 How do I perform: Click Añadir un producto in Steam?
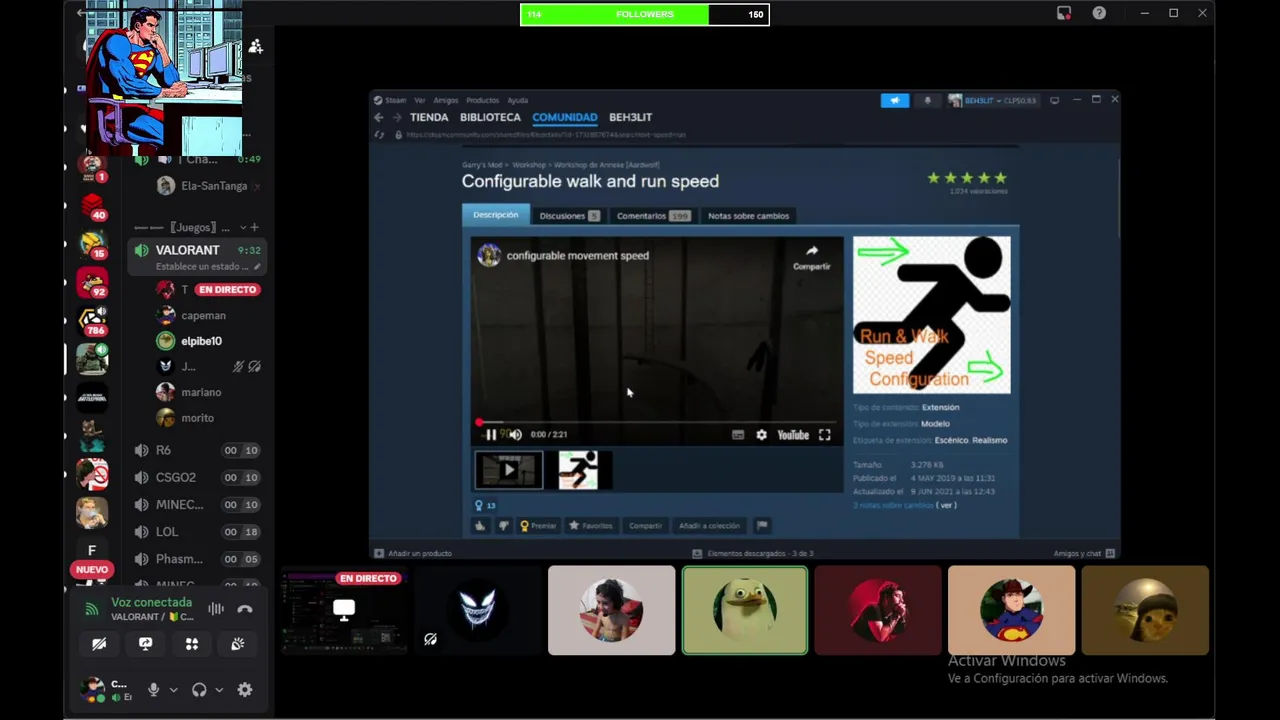pyautogui.click(x=413, y=553)
